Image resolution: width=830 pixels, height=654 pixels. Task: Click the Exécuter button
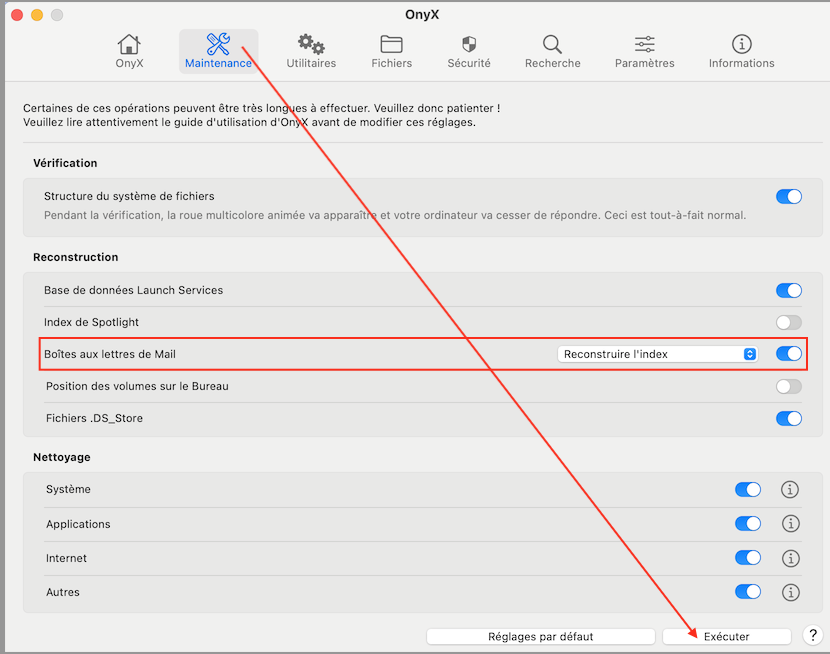(727, 637)
